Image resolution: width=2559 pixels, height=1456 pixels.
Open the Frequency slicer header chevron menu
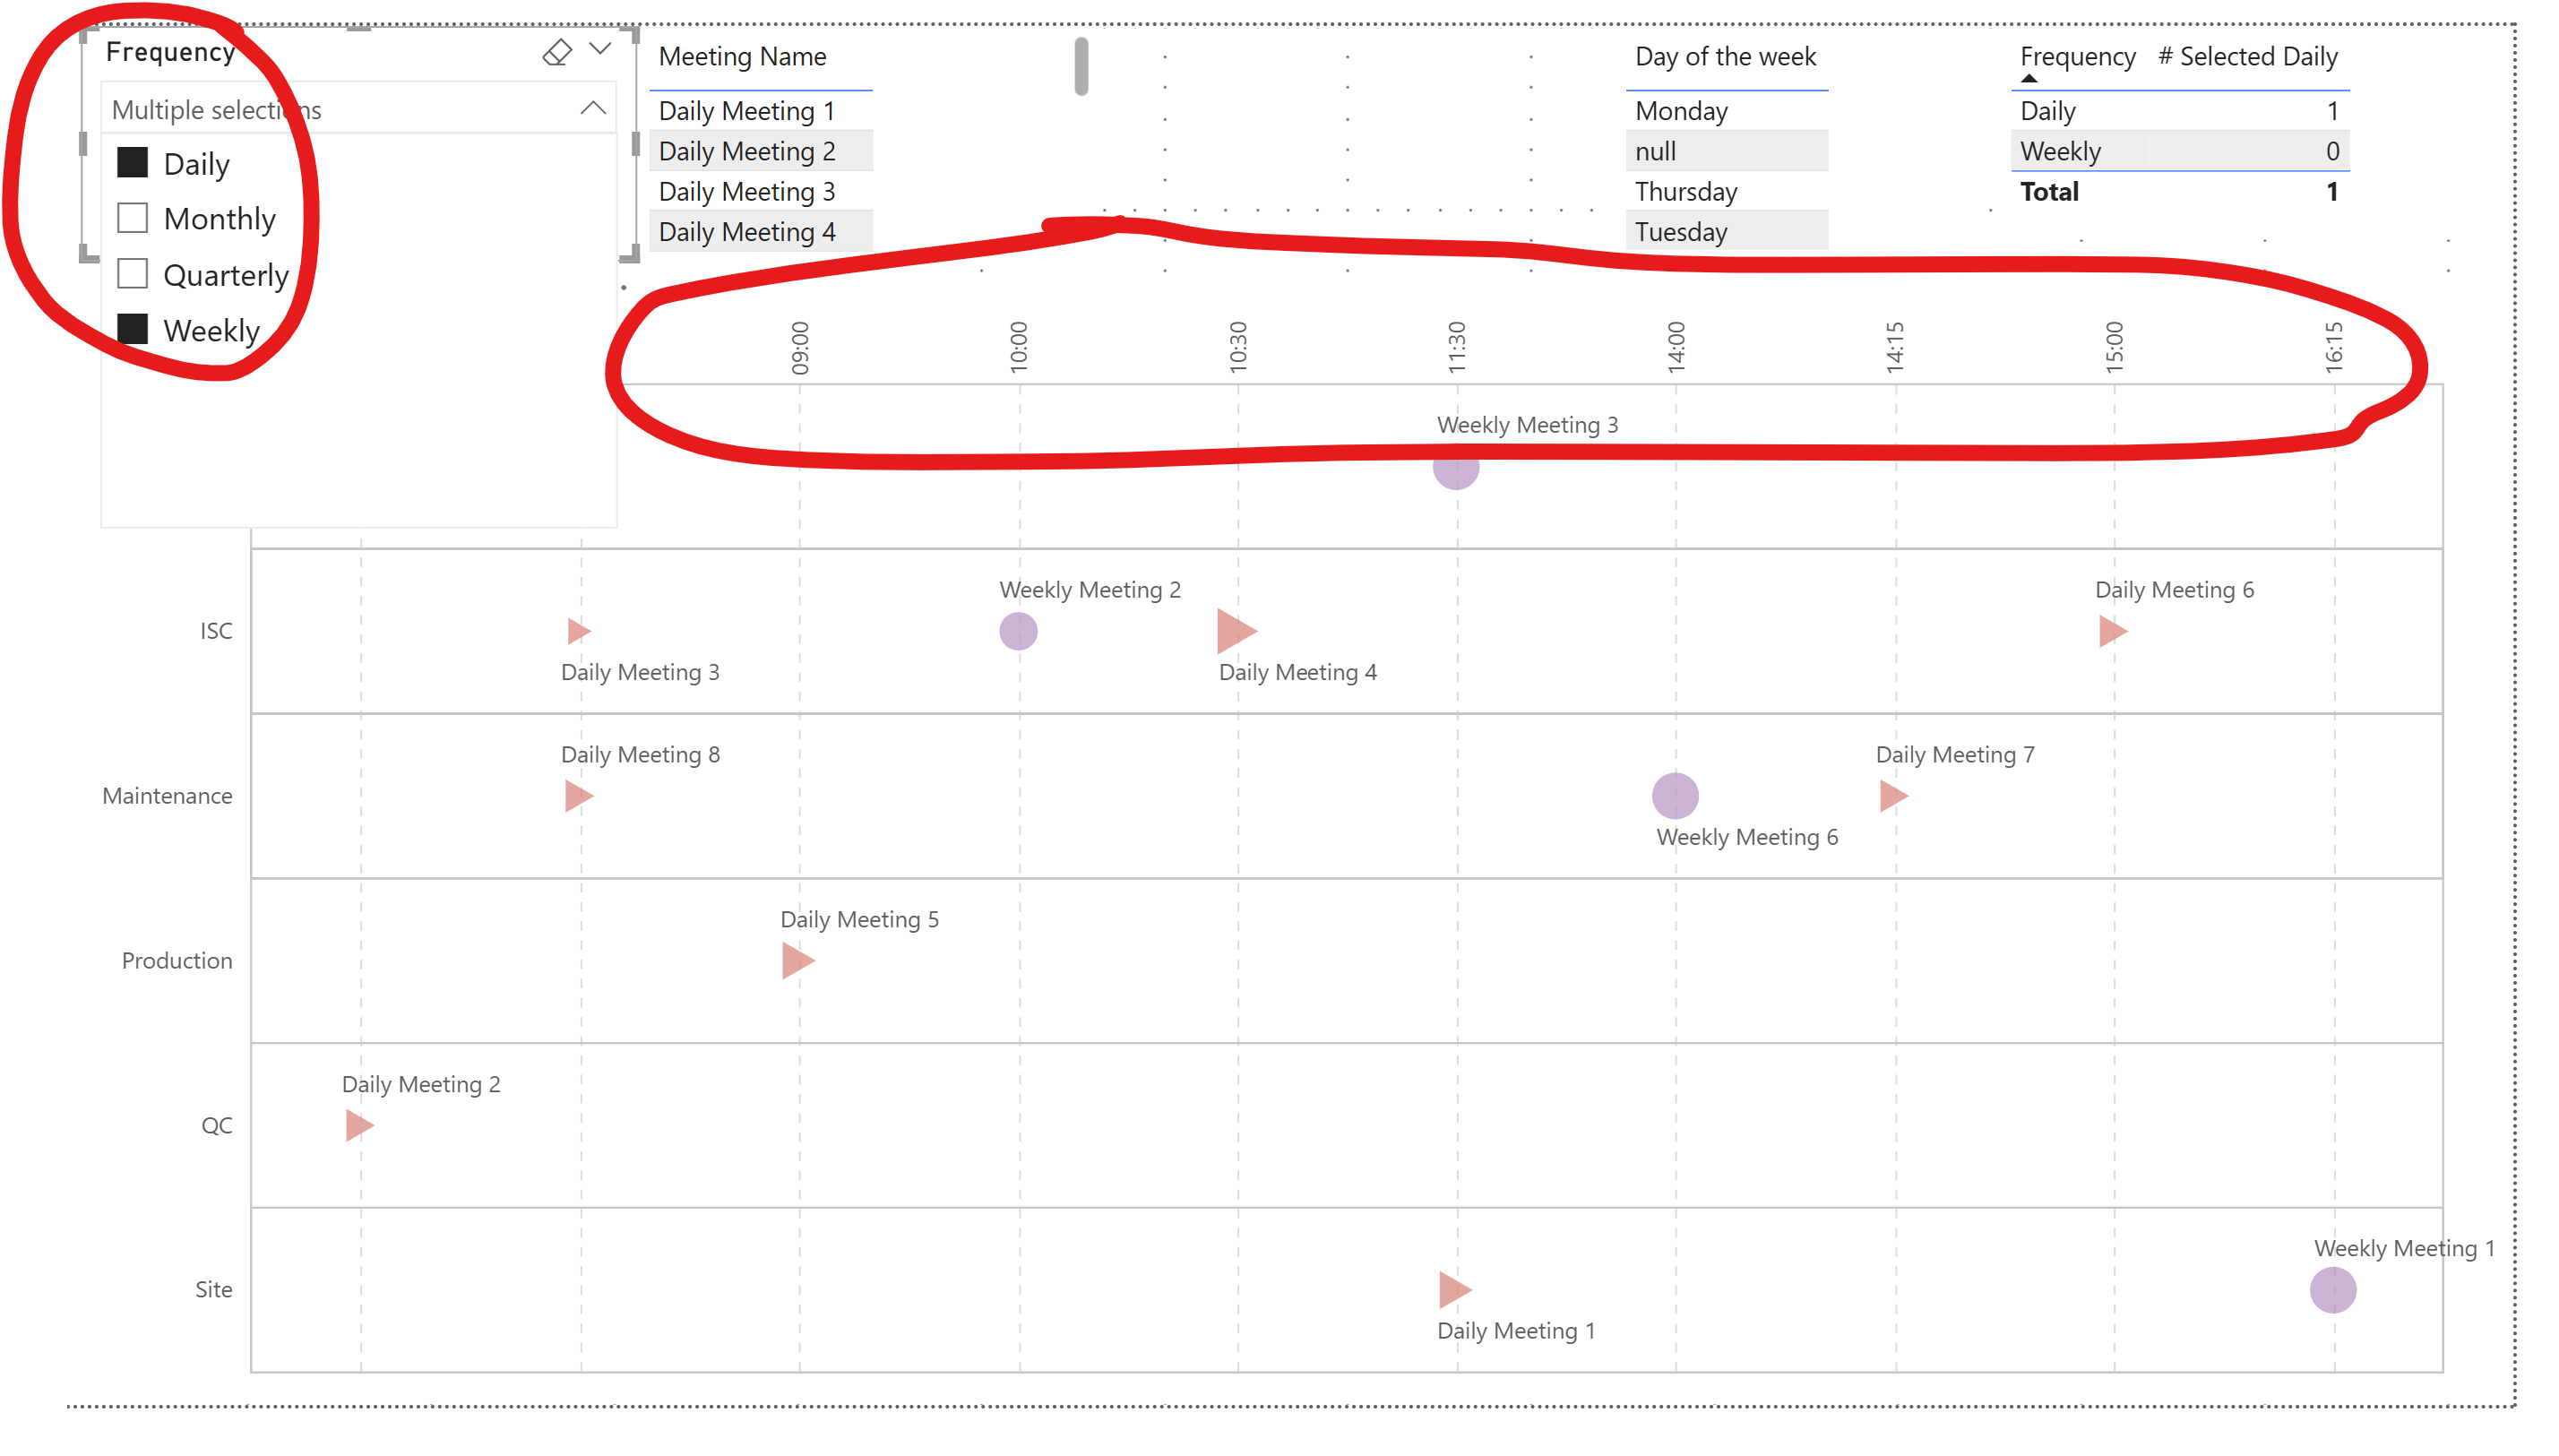[600, 49]
